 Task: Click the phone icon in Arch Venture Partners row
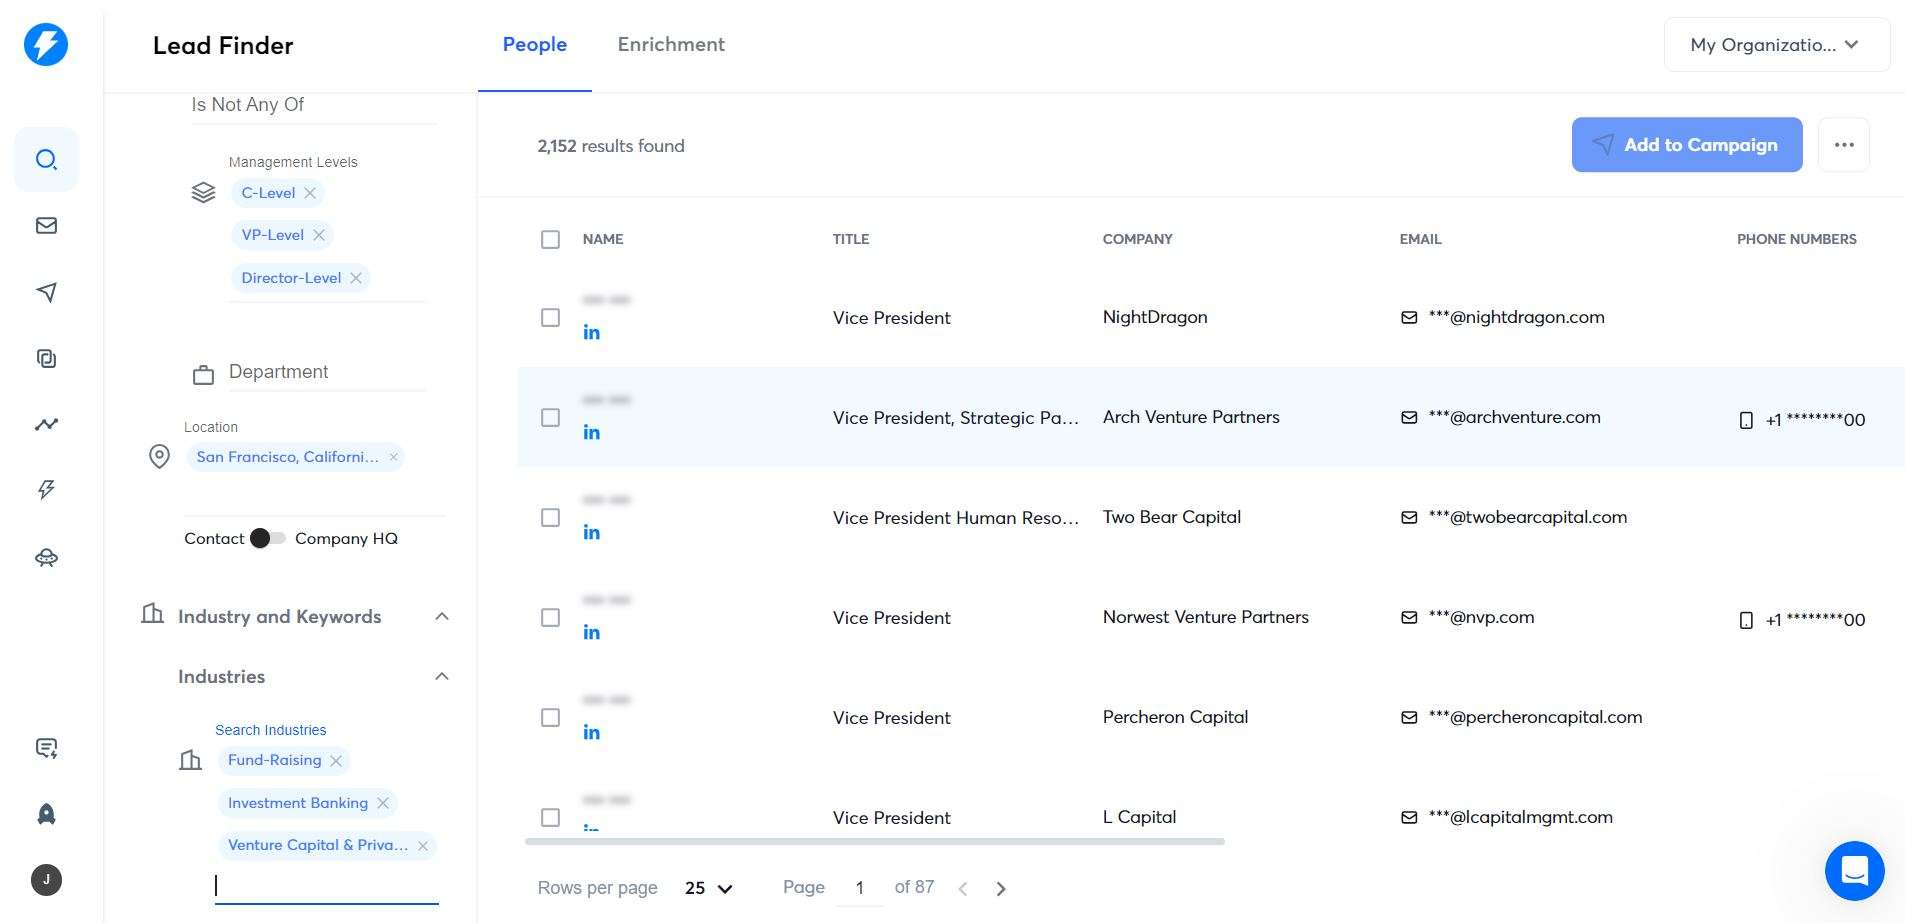tap(1746, 420)
